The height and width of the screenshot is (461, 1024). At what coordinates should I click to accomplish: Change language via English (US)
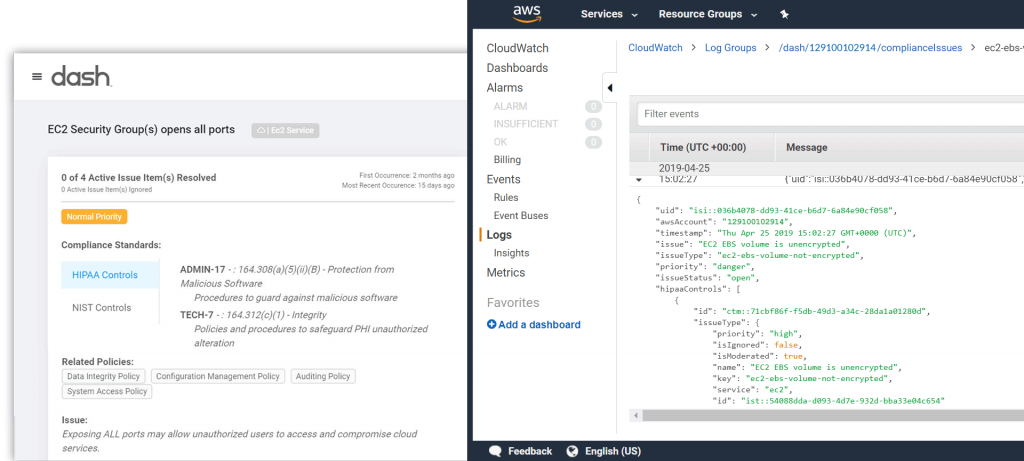[613, 451]
